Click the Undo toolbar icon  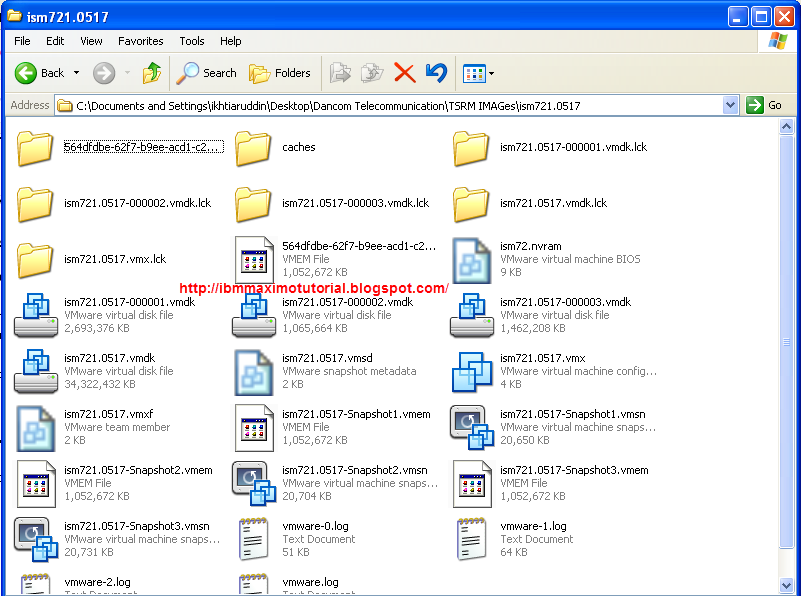pyautogui.click(x=437, y=72)
